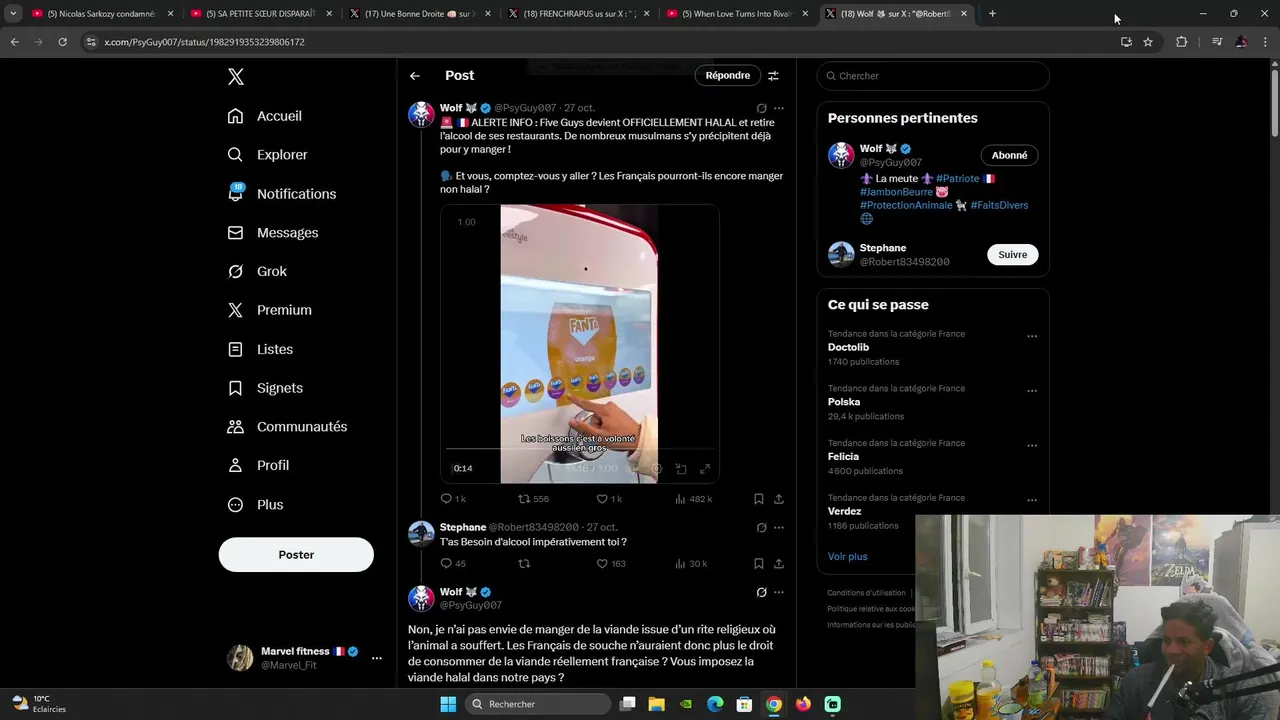
Task: Reload the page in Chrome
Action: [x=62, y=42]
